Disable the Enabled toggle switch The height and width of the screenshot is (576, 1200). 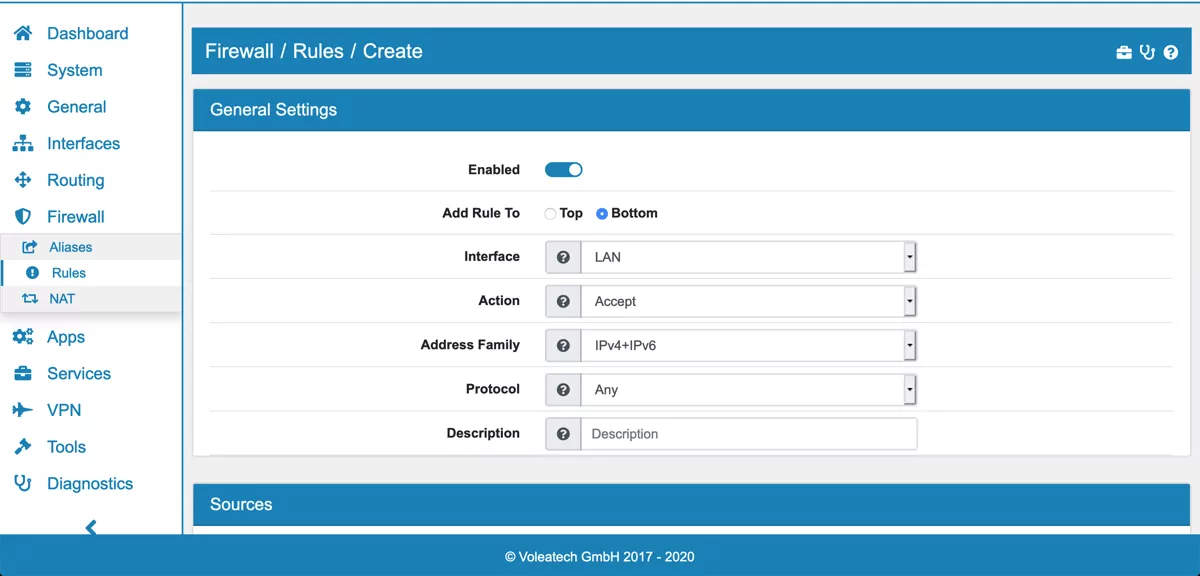(562, 169)
